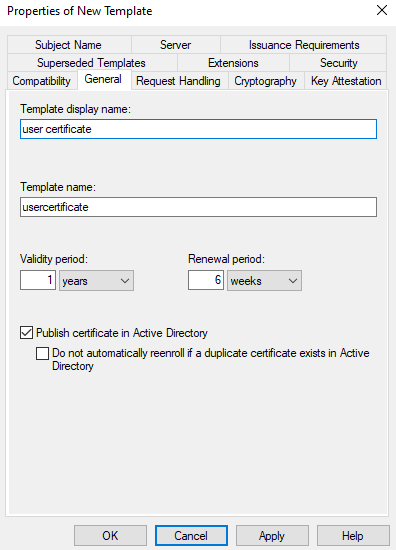
Task: Open the Renewal period units dropdown
Action: pyautogui.click(x=264, y=280)
